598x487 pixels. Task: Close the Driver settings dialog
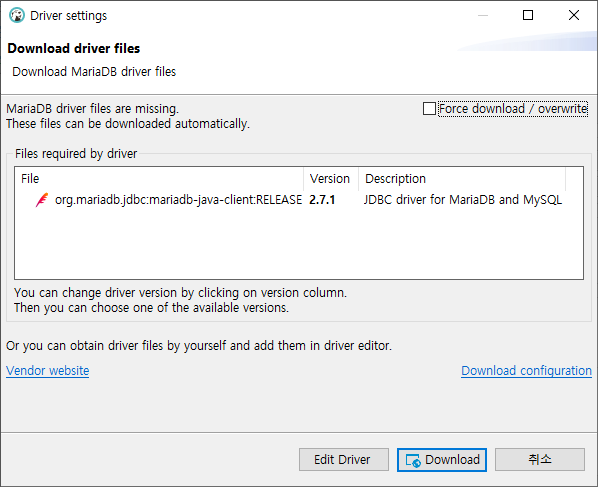coord(574,15)
